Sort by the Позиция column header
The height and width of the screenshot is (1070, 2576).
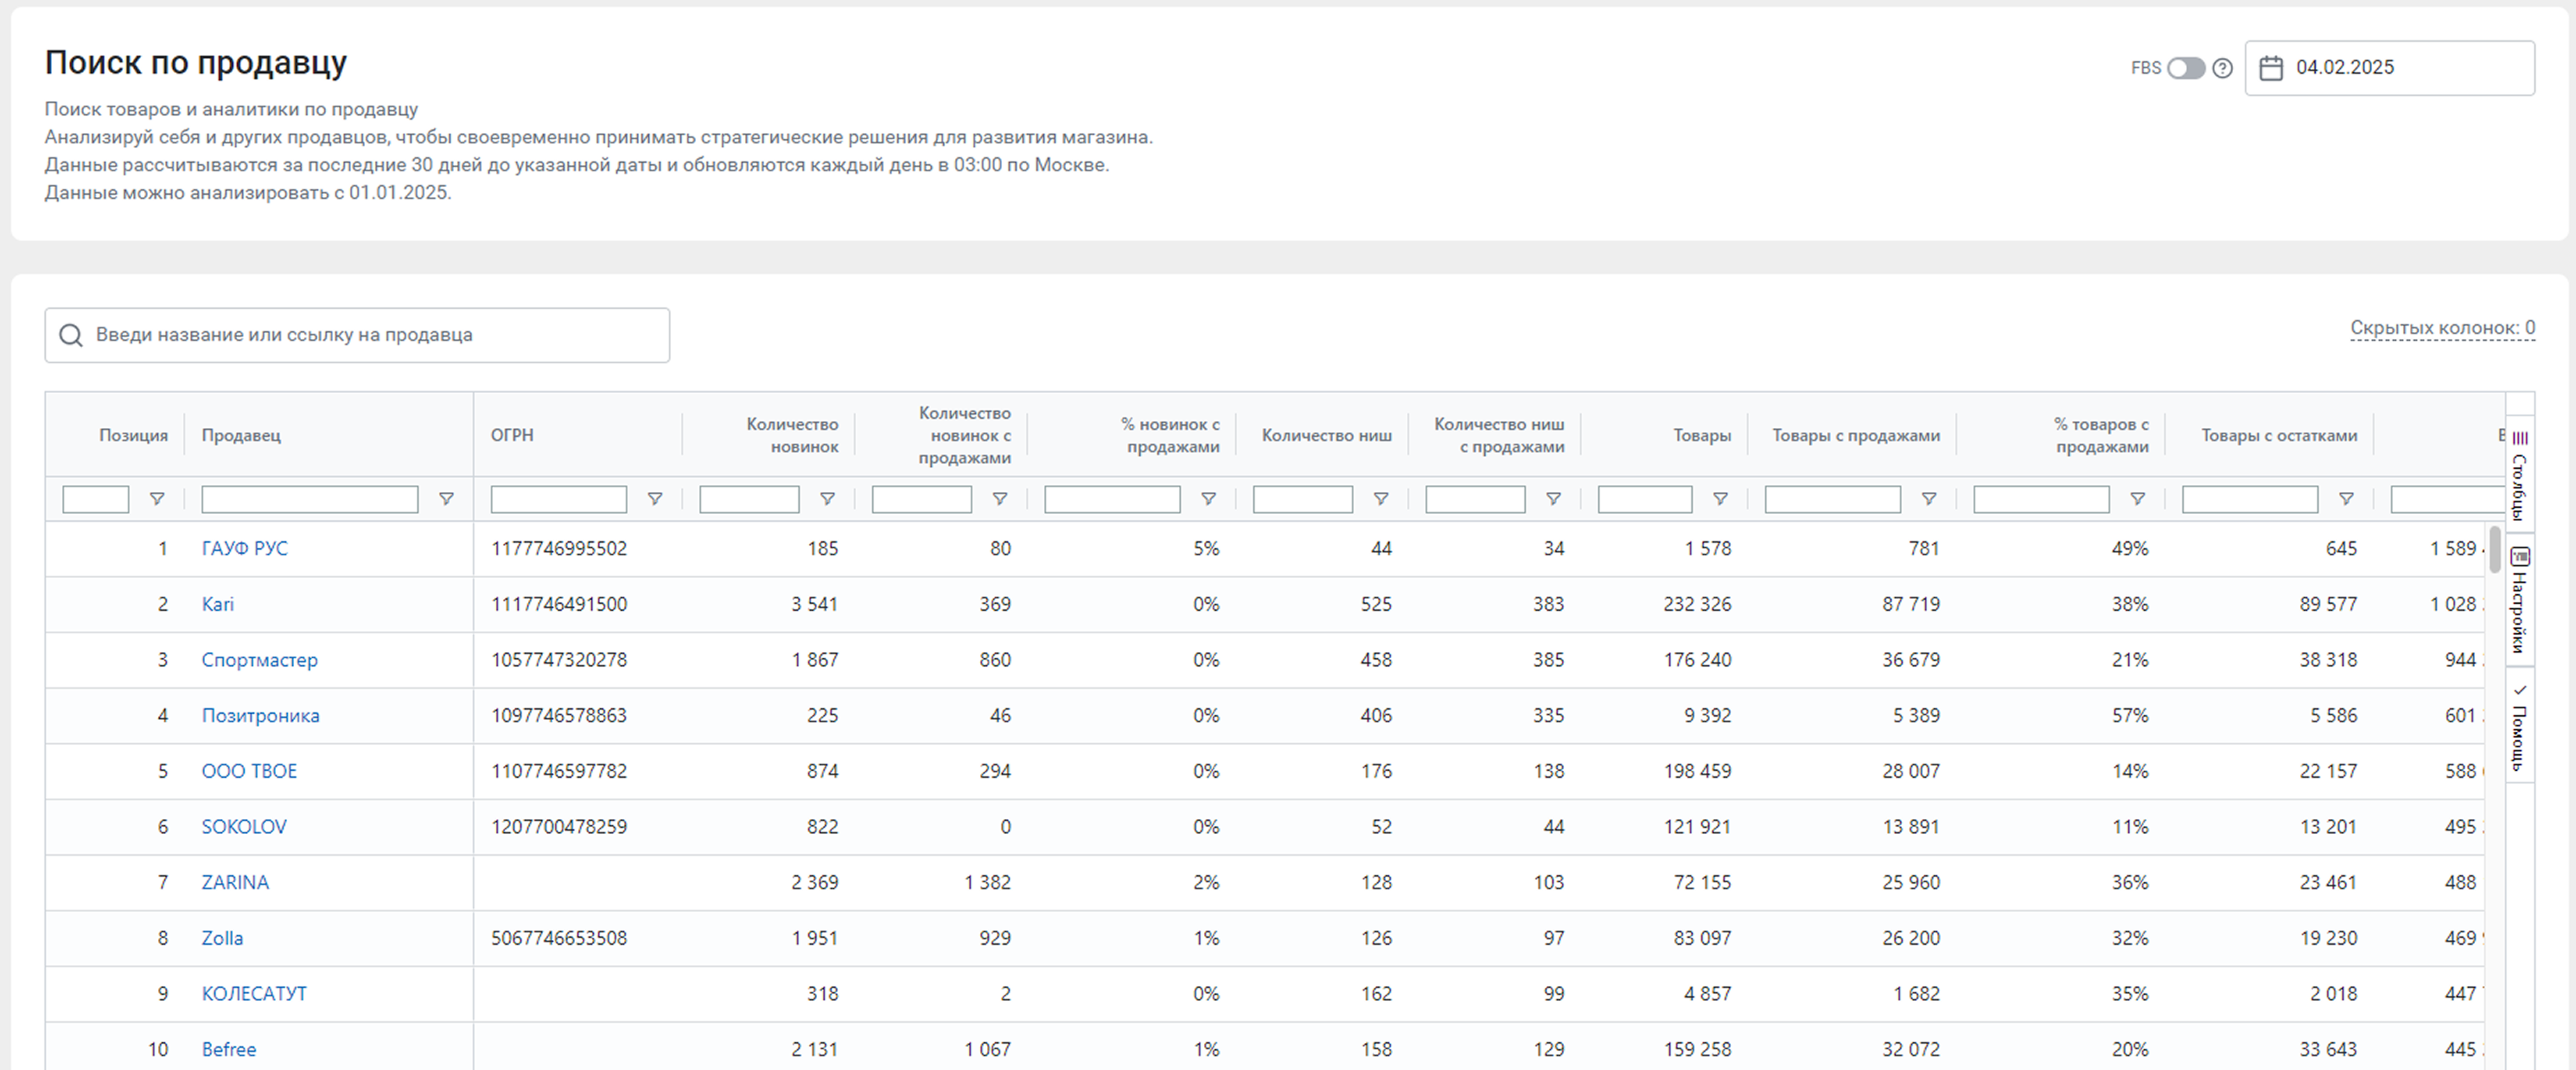pos(133,436)
